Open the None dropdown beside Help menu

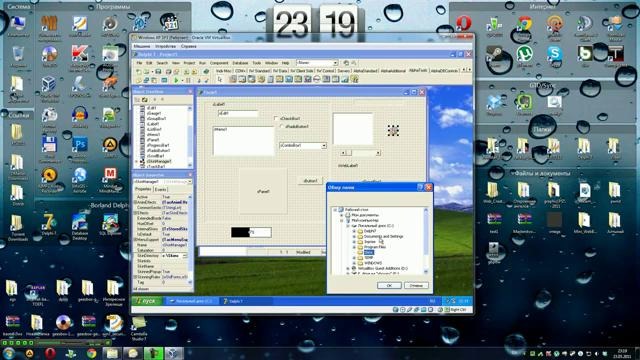(335, 63)
